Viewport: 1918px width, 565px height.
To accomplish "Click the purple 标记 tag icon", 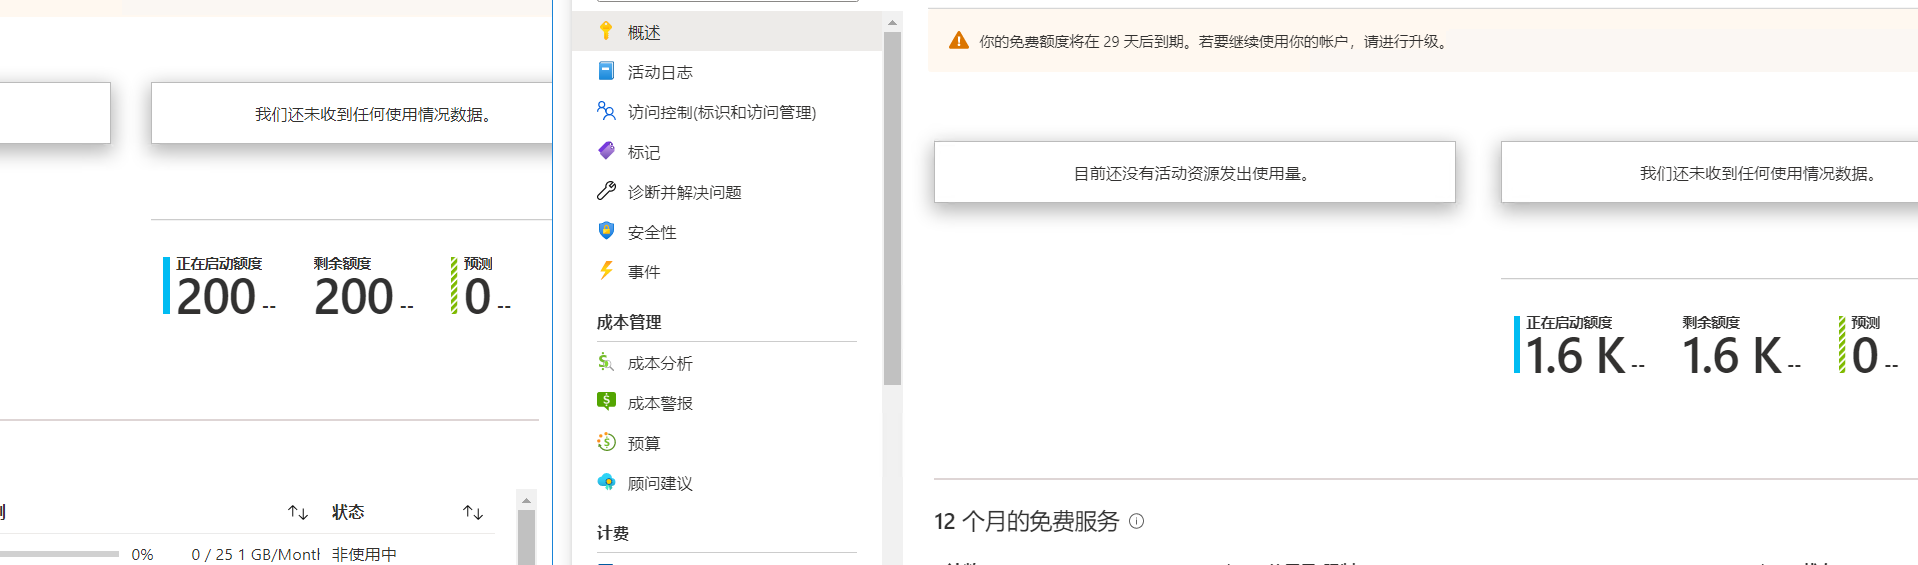I will click(x=606, y=151).
